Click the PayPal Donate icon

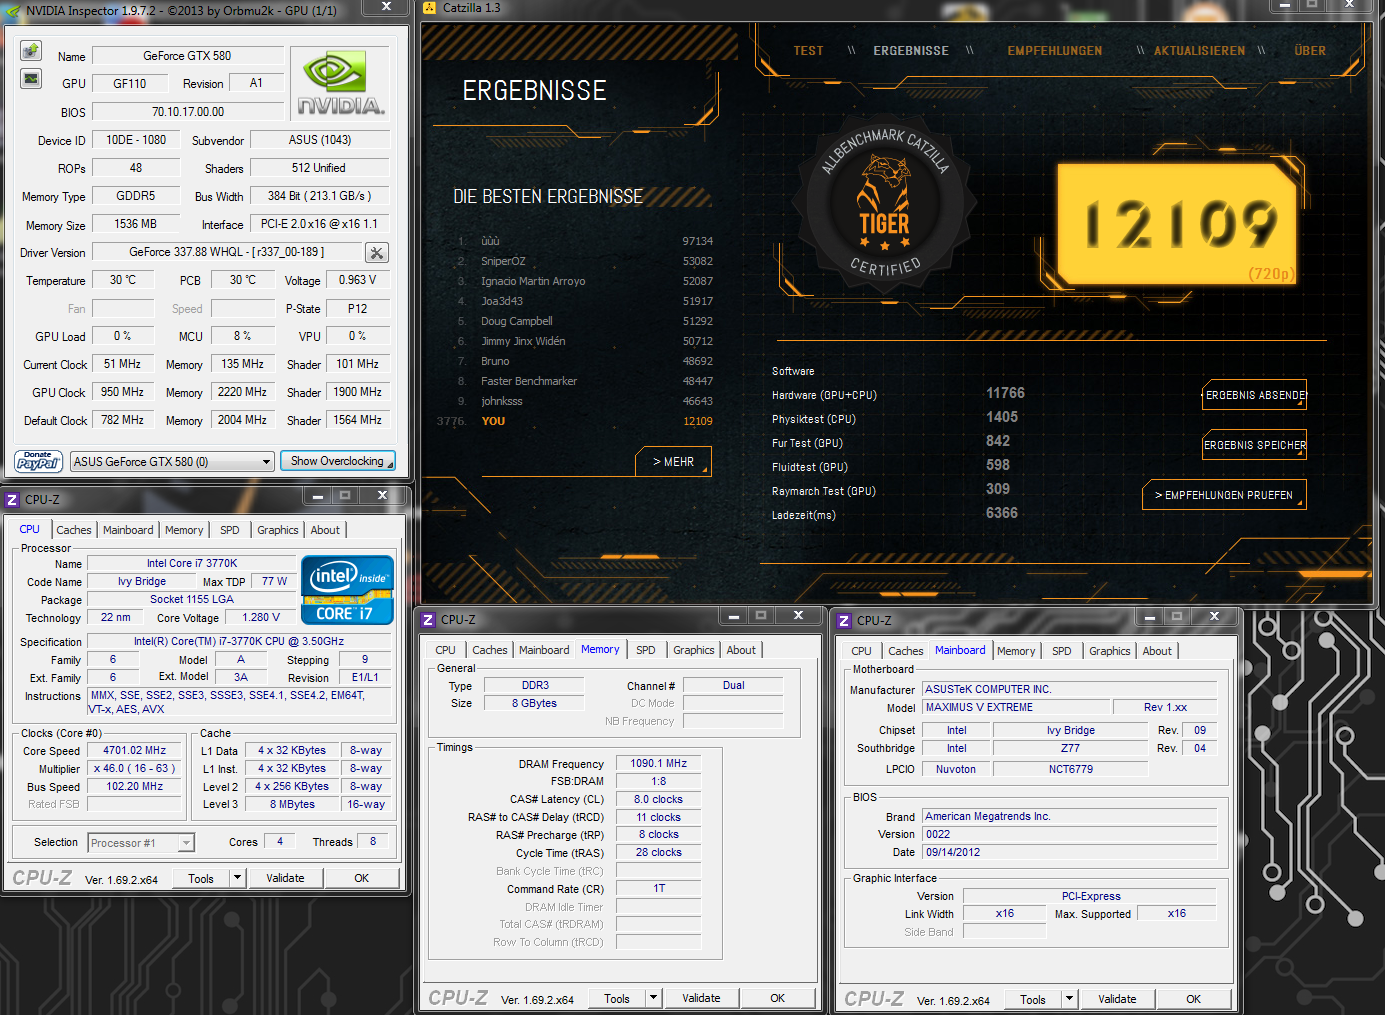click(x=39, y=461)
